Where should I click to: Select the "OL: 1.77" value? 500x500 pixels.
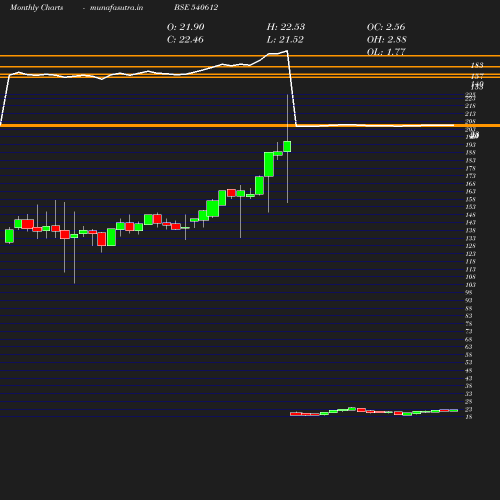[x=386, y=52]
